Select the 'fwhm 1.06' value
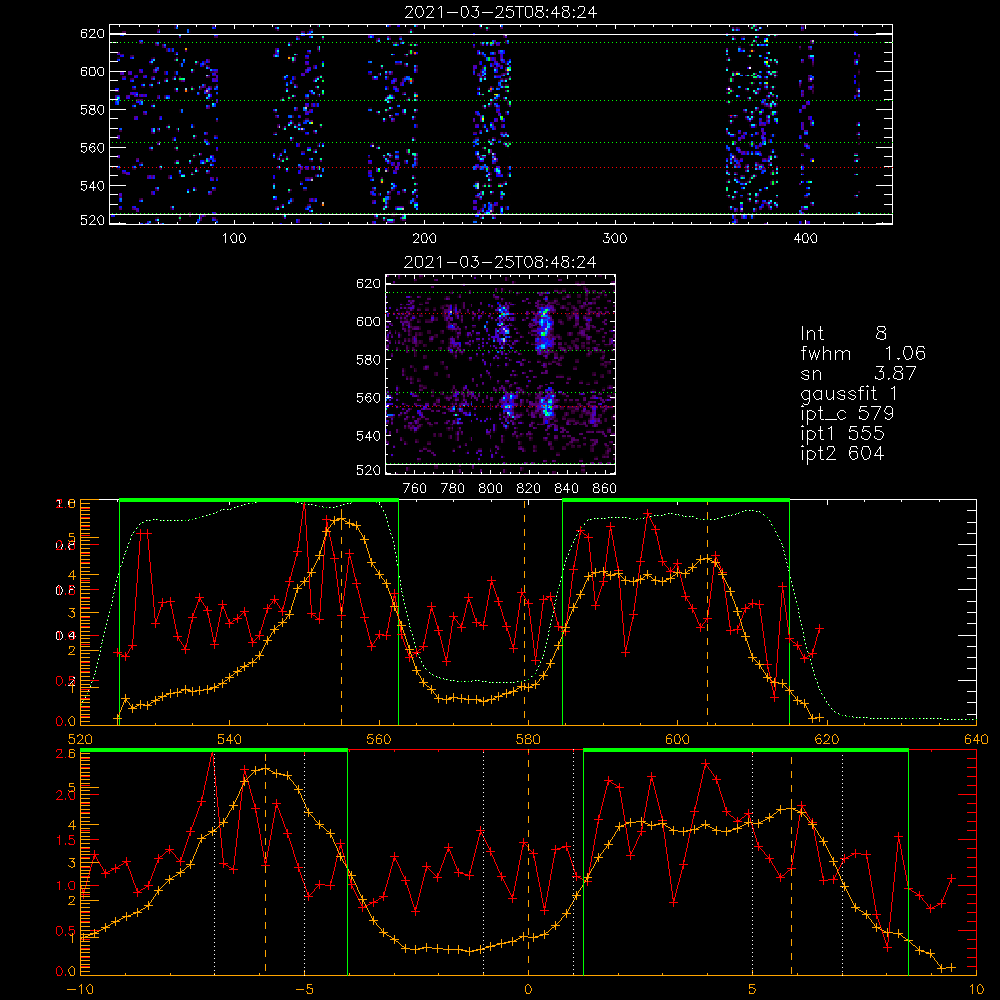This screenshot has height=1000, width=1000. click(x=863, y=353)
